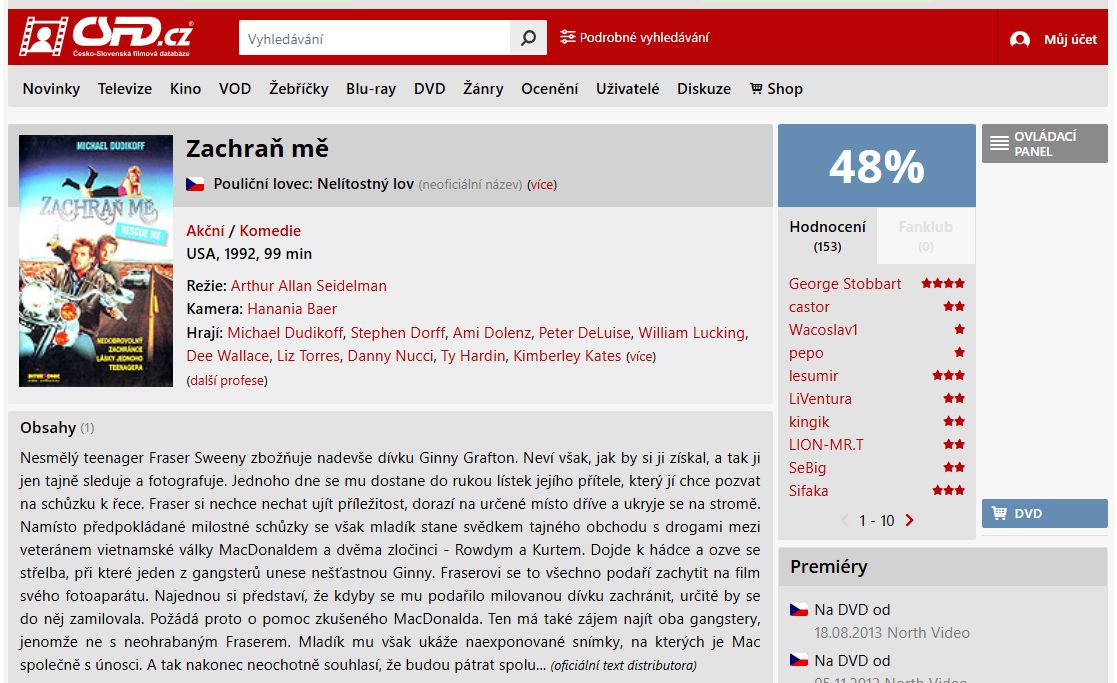
Task: Open the Ovládací panel menu
Action: point(1044,143)
